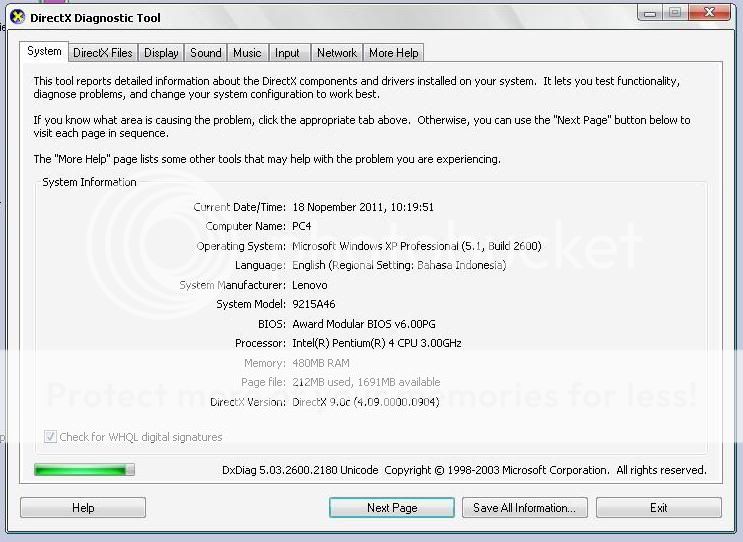743x542 pixels.
Task: Maximize the DirectX Diagnostic Tool window
Action: (x=675, y=13)
